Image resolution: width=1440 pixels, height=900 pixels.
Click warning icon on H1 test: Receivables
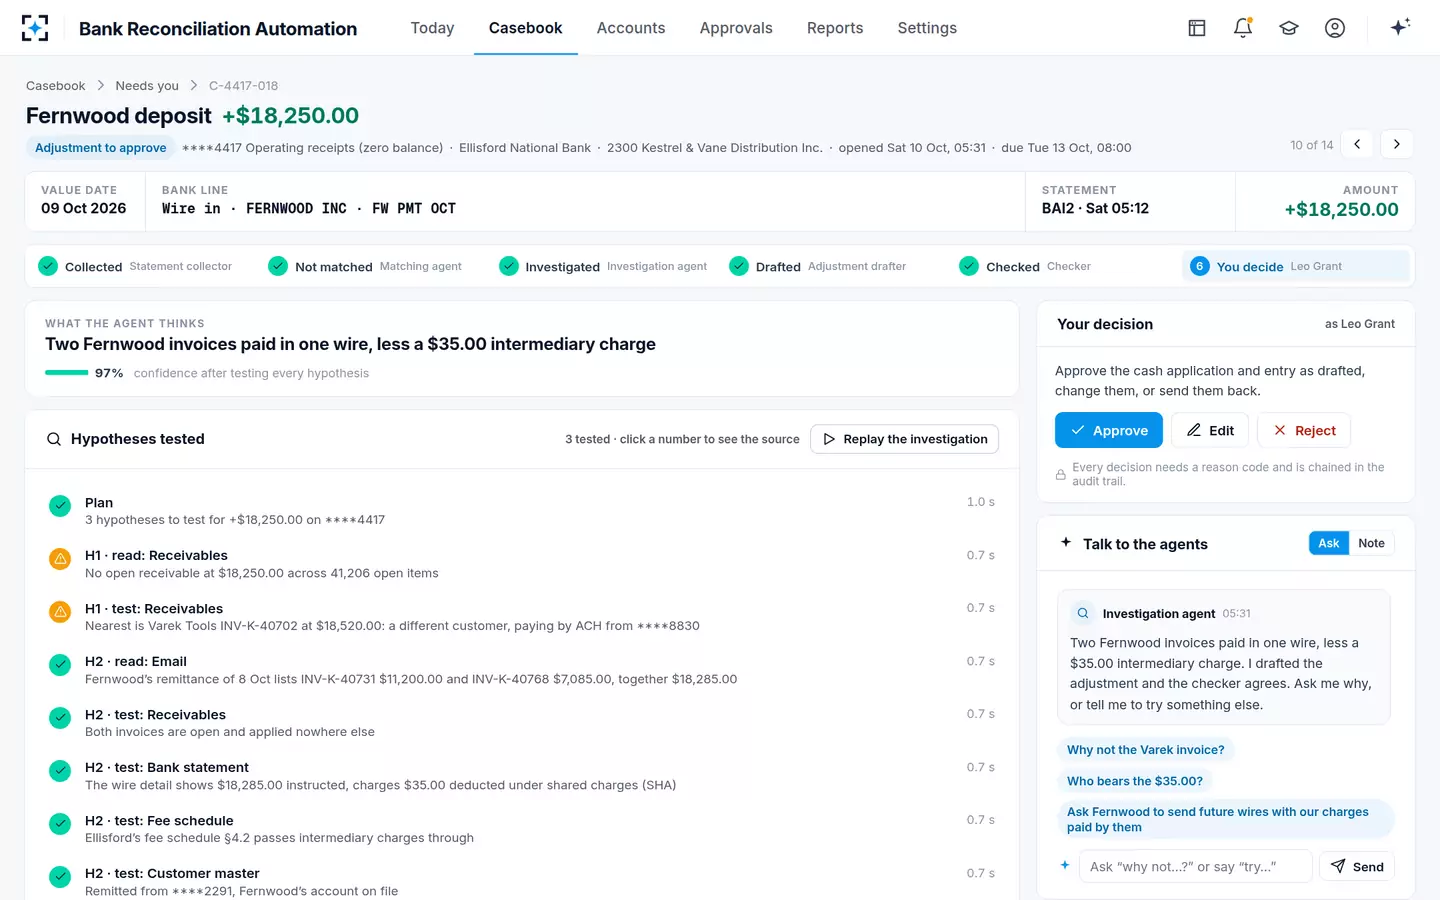(x=60, y=612)
